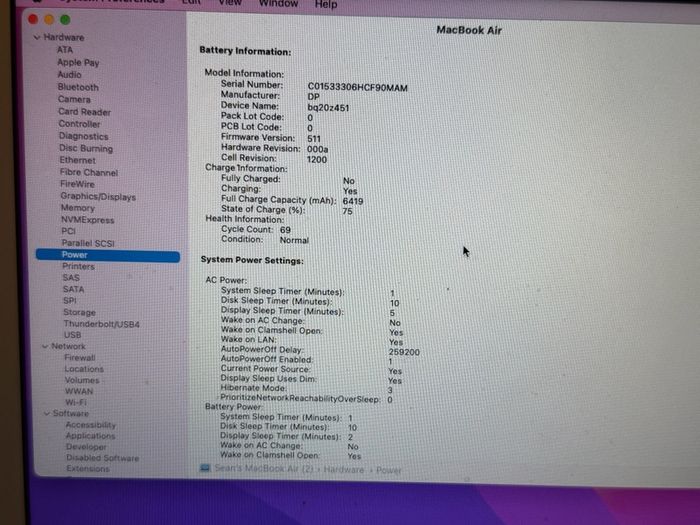Open the Help menu
The width and height of the screenshot is (700, 525).
coord(326,4)
